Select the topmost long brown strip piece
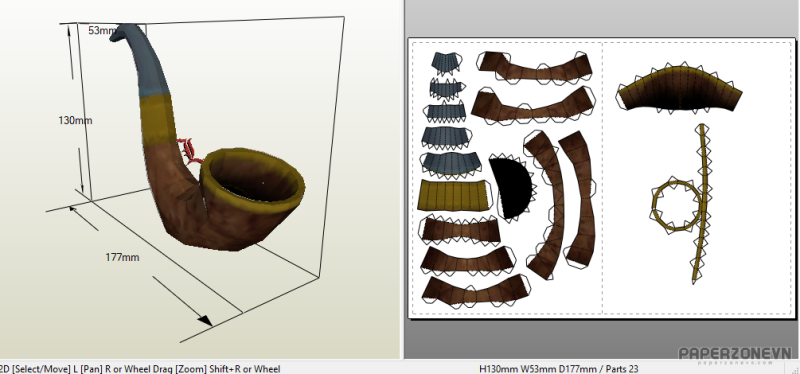This screenshot has height=374, width=800. [535, 67]
